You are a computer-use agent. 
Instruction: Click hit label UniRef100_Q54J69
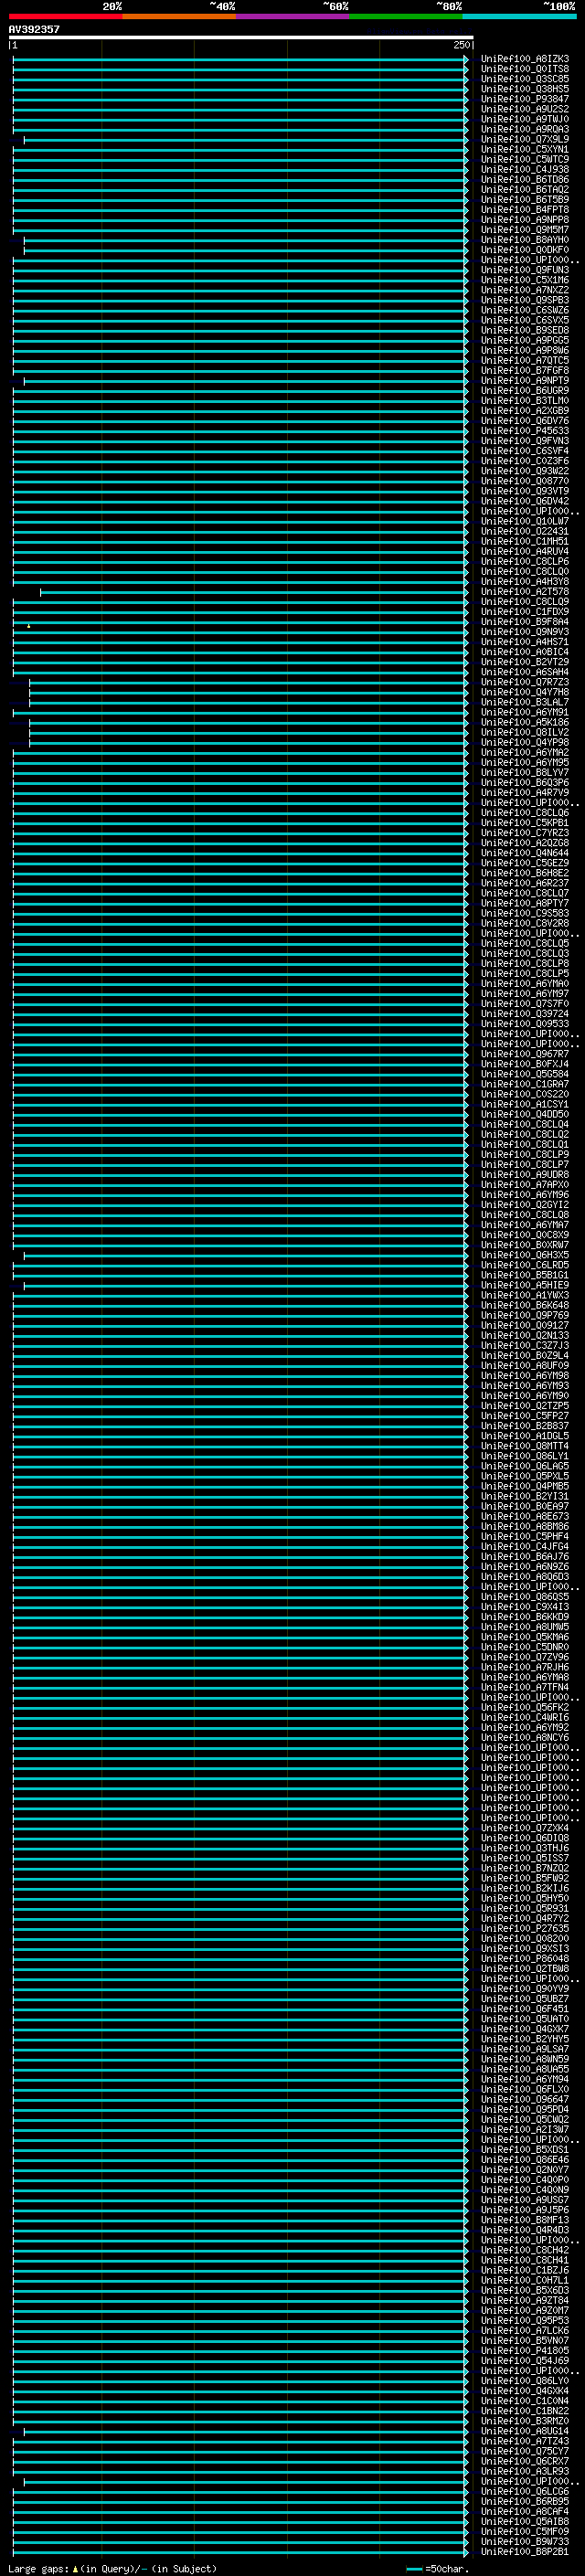[525, 2361]
